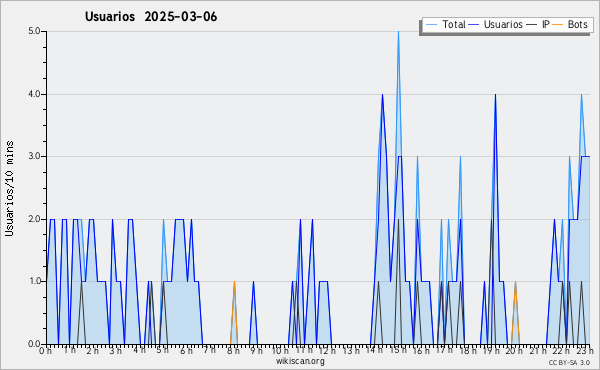Click the 4.0 y-axis value

pyautogui.click(x=34, y=94)
